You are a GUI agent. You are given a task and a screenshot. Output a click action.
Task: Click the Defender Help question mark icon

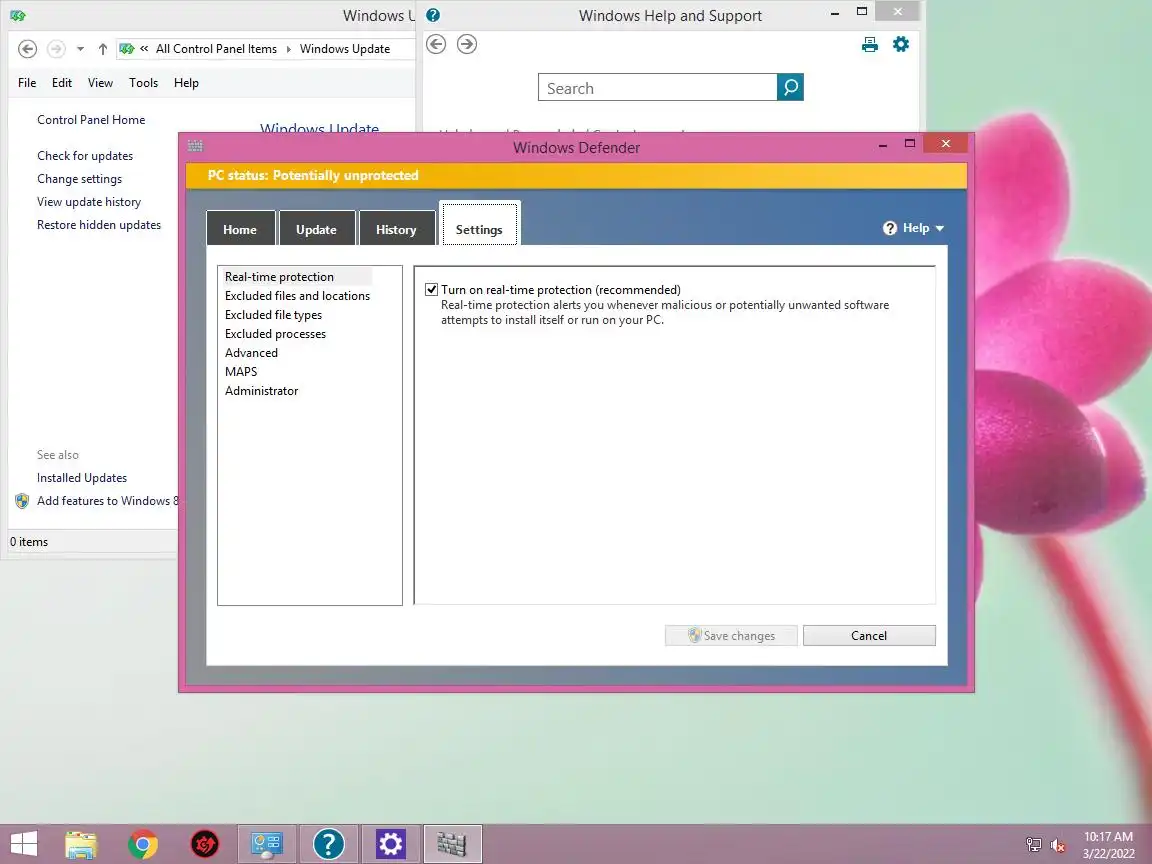click(x=890, y=228)
